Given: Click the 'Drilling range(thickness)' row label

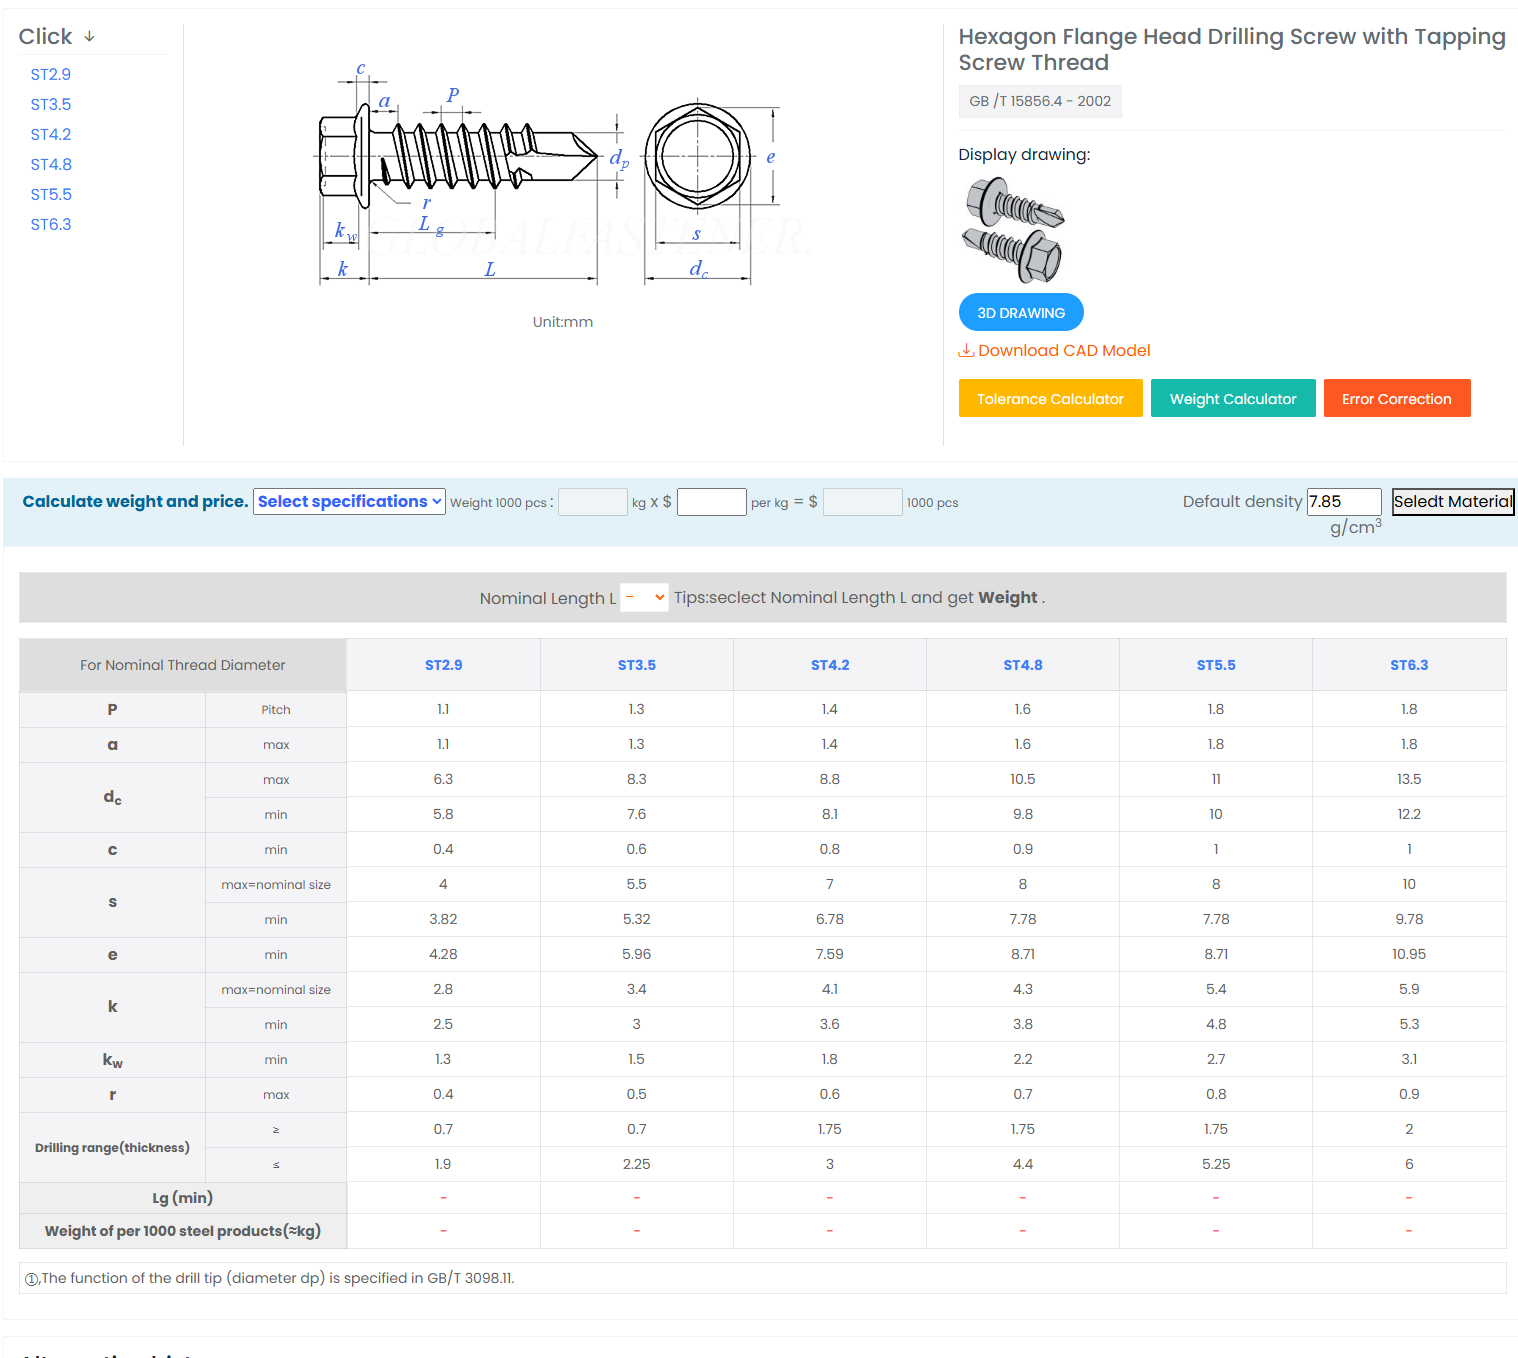Looking at the screenshot, I should click(x=112, y=1148).
